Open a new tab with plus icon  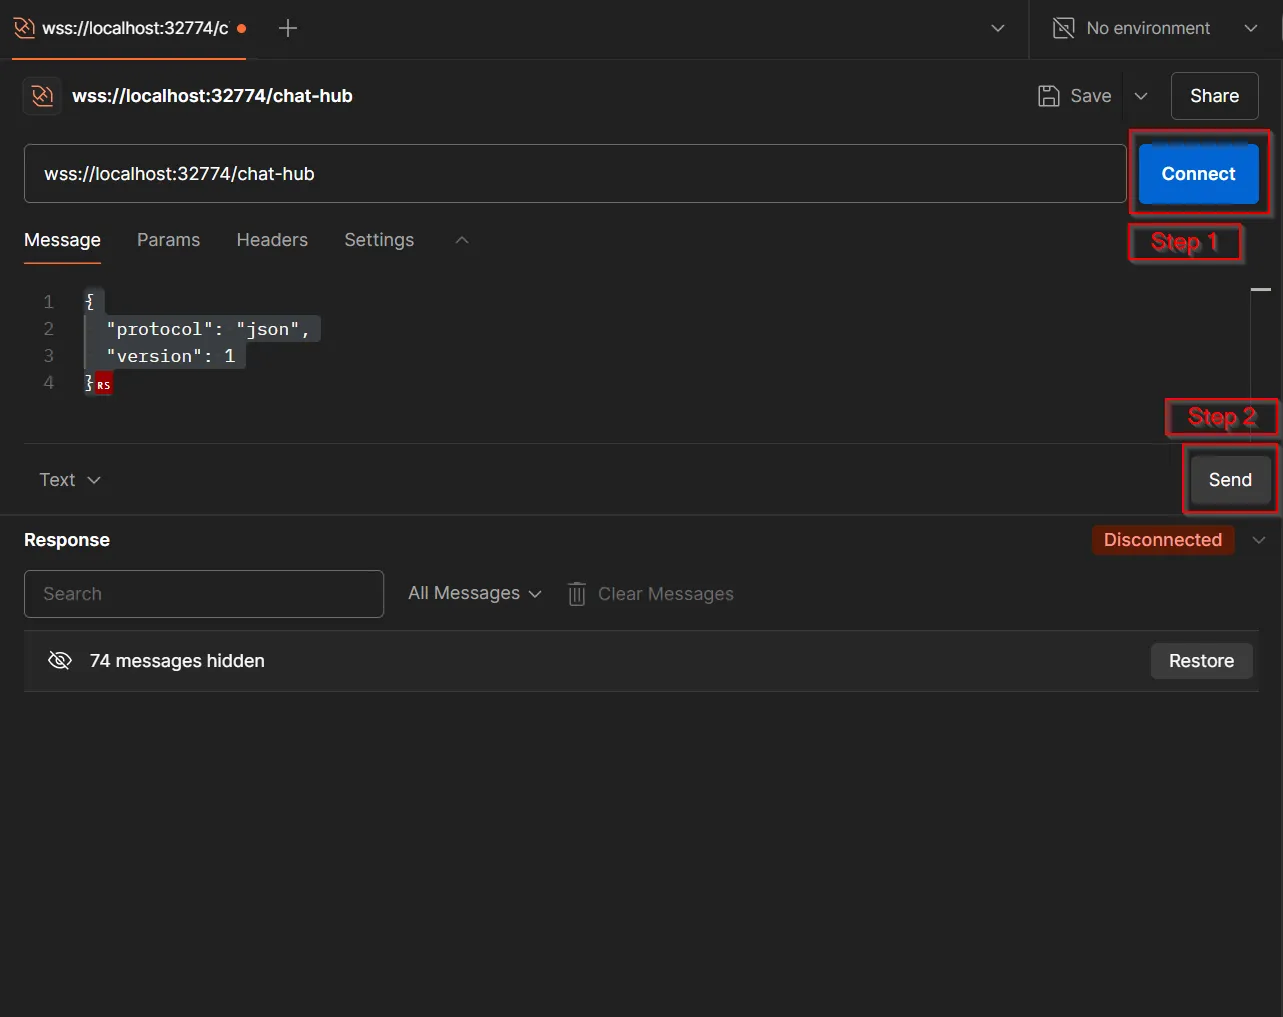(288, 28)
